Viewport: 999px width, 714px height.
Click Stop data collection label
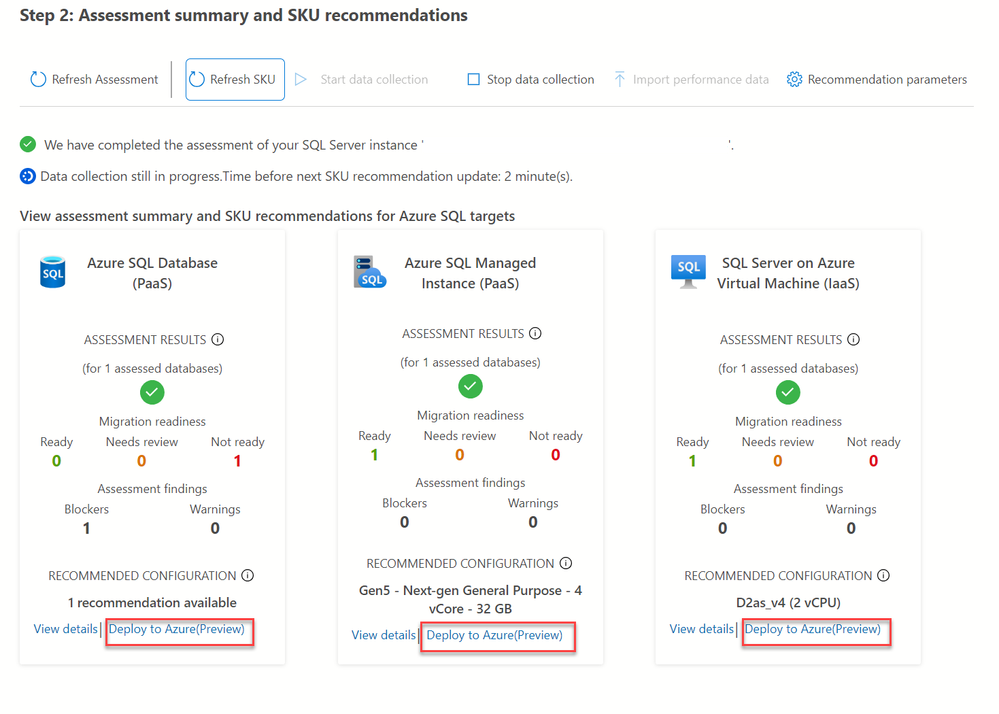point(540,80)
